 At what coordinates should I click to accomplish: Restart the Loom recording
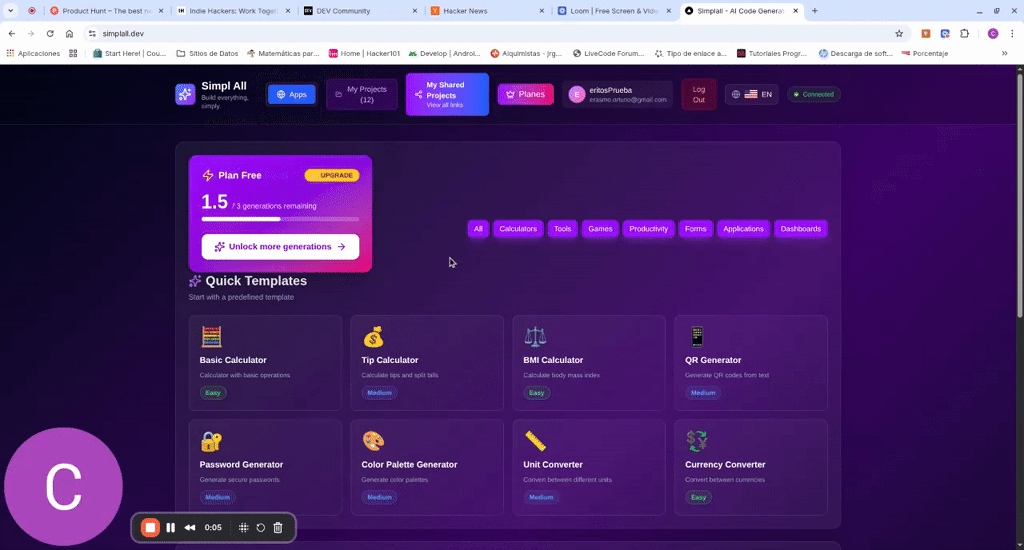(261, 528)
